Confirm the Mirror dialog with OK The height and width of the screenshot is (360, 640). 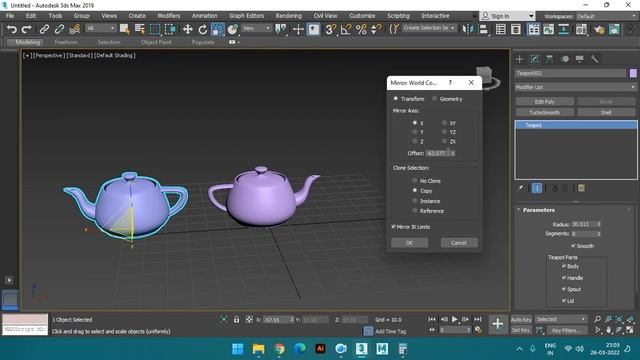click(409, 243)
